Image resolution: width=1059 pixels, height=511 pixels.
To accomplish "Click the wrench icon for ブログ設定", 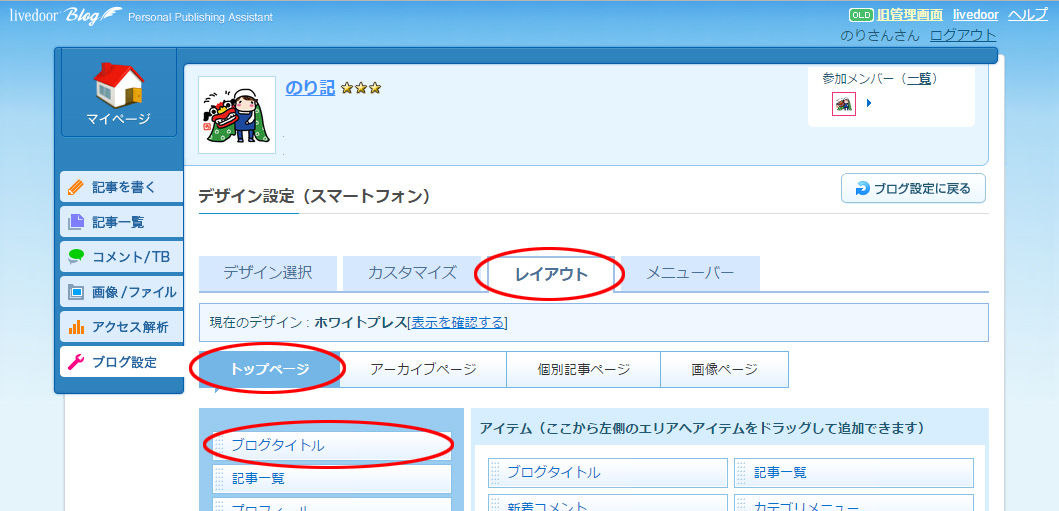I will (x=76, y=362).
